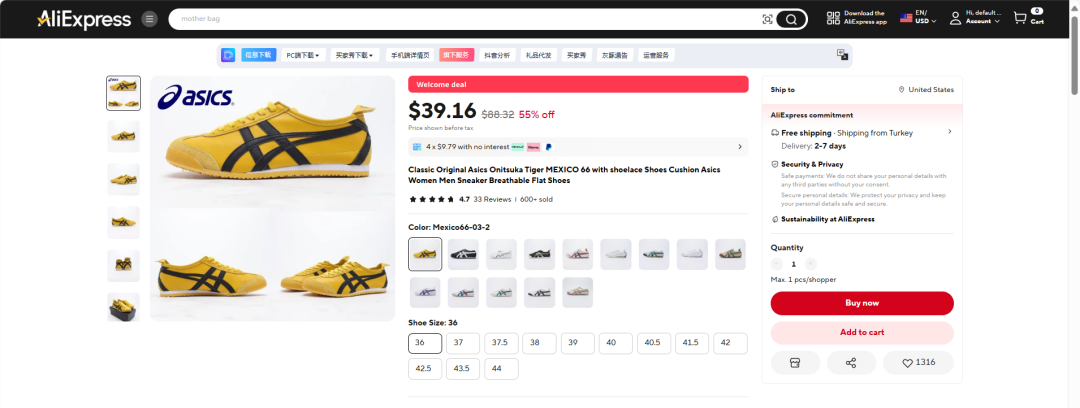Open the 抖音分析 toolbar item

496,55
